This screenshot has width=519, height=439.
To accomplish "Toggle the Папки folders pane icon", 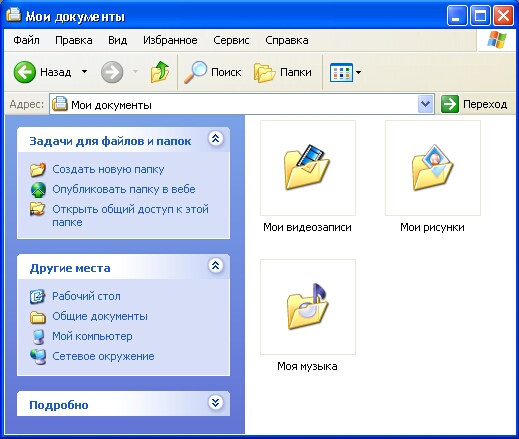I will click(264, 72).
